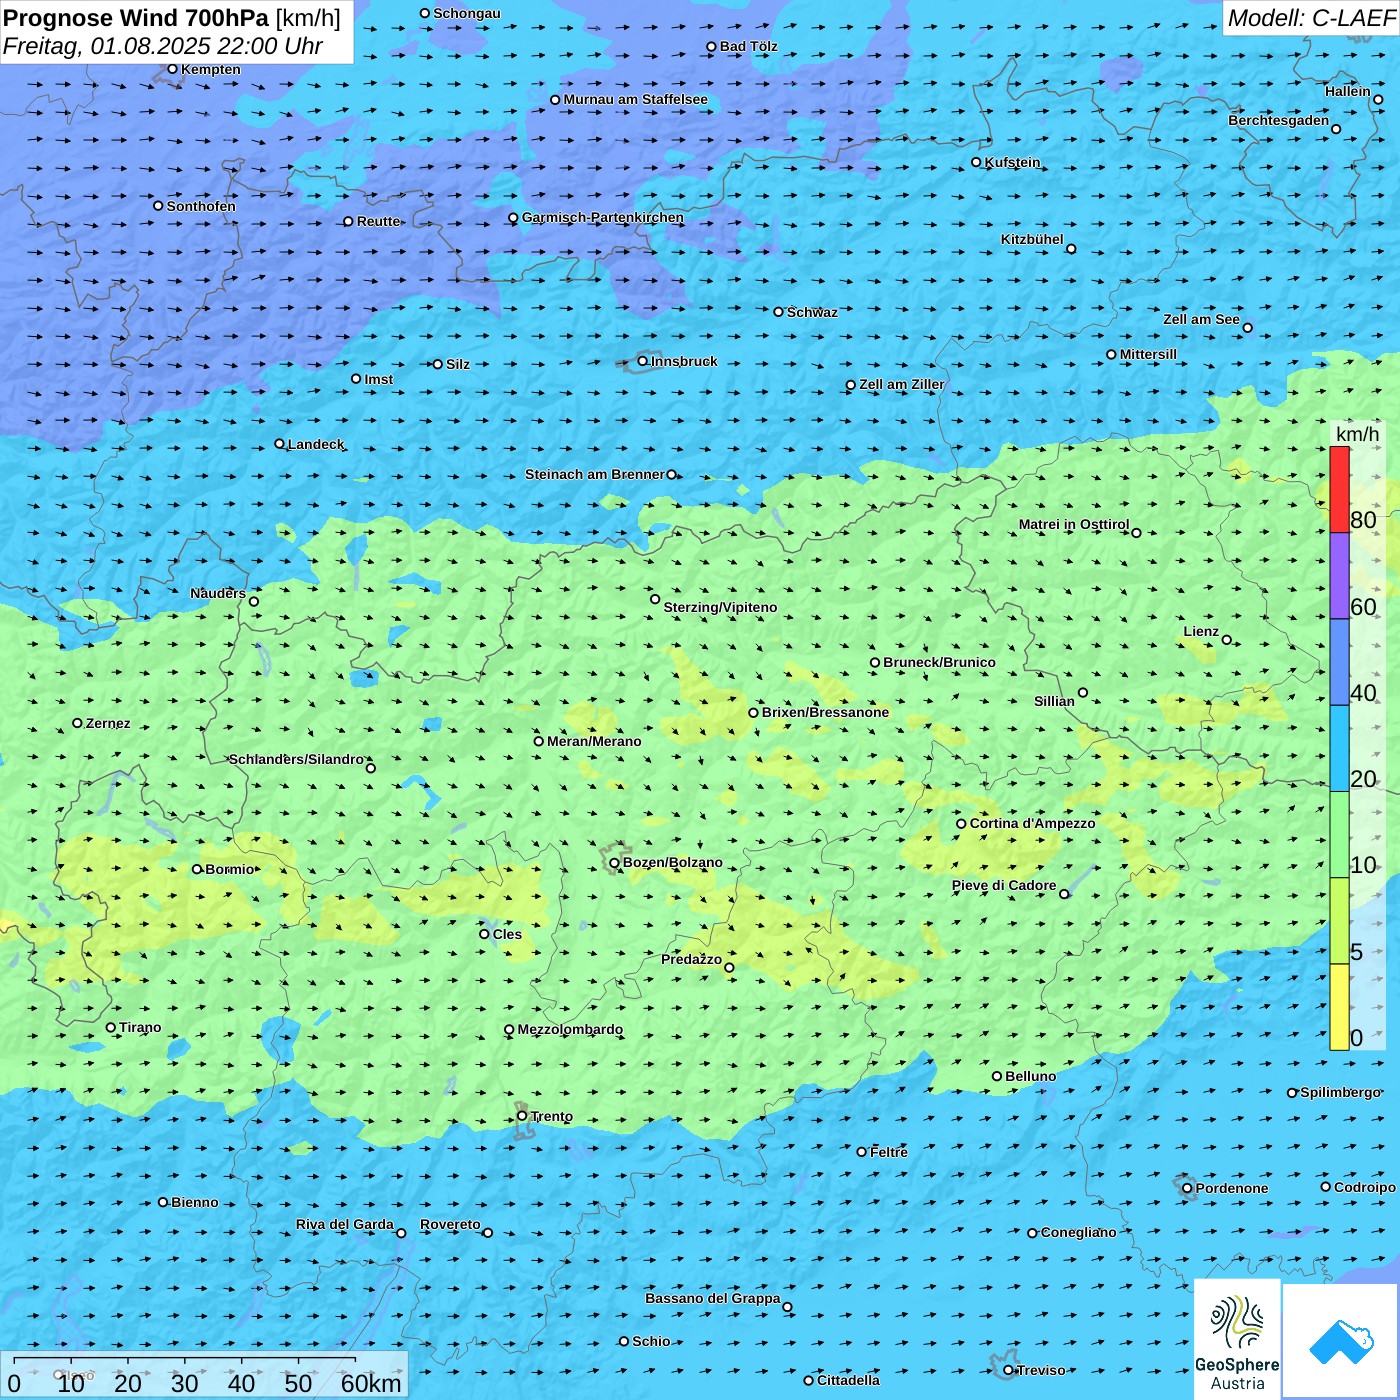Image resolution: width=1400 pixels, height=1400 pixels.
Task: Click the Innsbruck city marker
Action: pyautogui.click(x=643, y=361)
